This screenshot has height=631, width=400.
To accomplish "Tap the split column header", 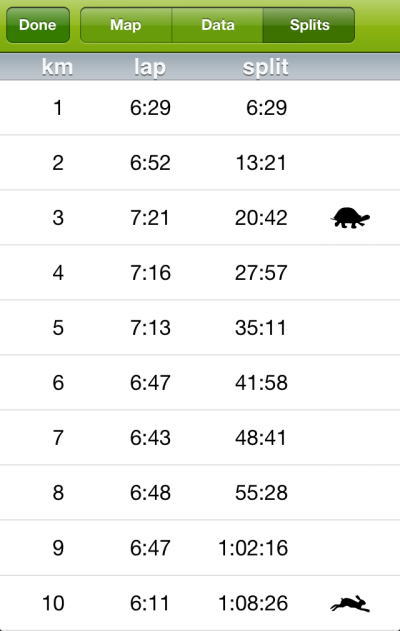I will (x=266, y=67).
